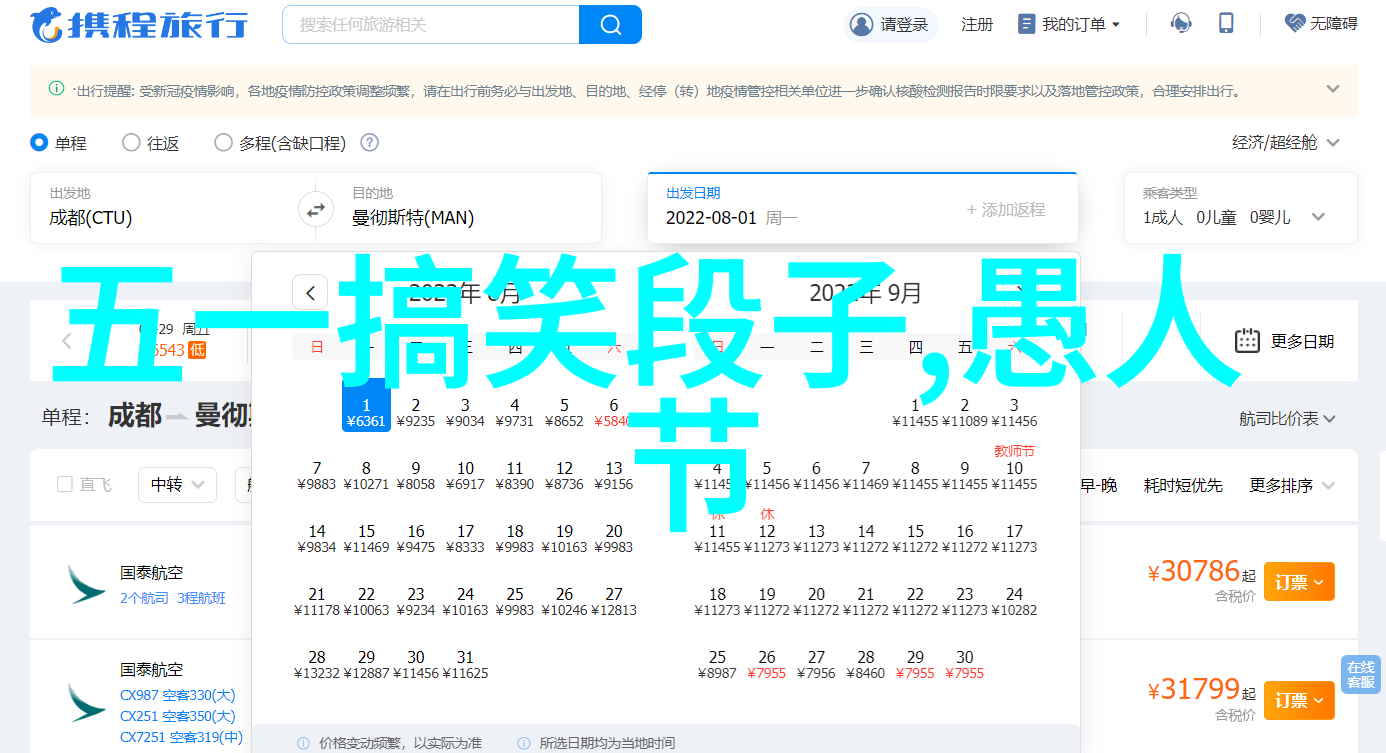Select the 单程 one-way radio button
Viewport: 1386px width, 753px height.
point(40,143)
